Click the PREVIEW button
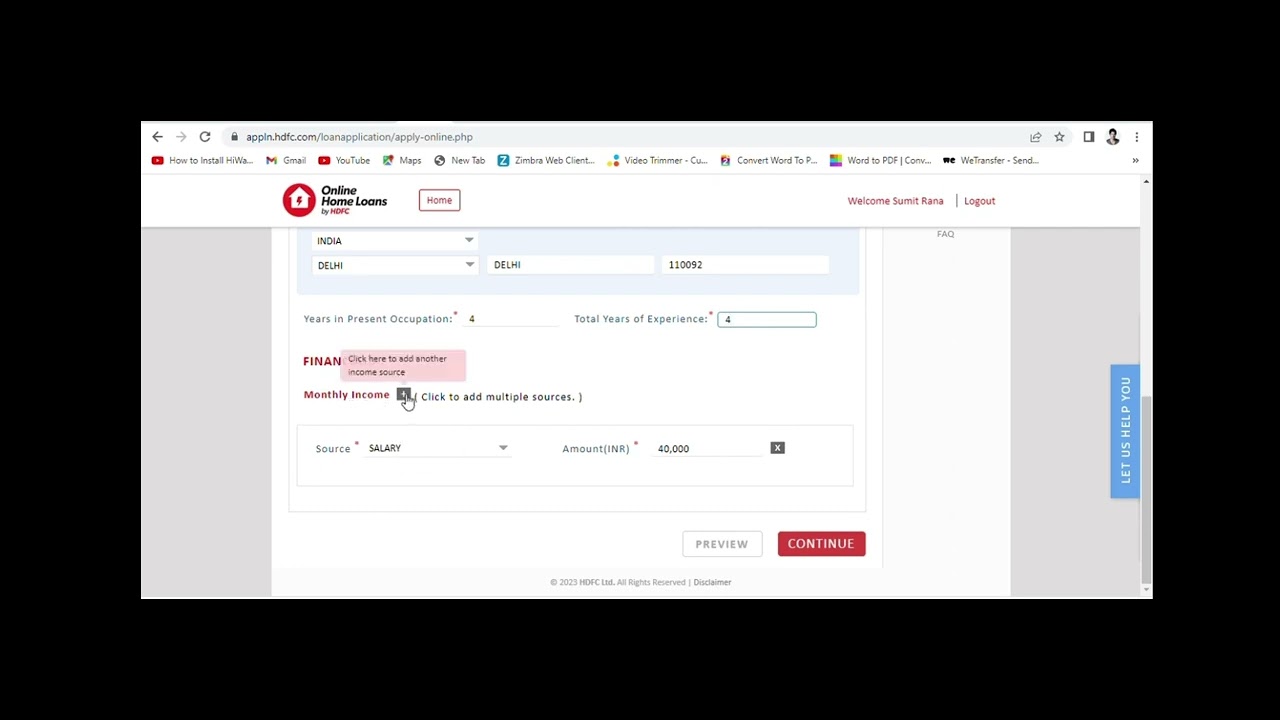Viewport: 1280px width, 720px height. coord(722,544)
